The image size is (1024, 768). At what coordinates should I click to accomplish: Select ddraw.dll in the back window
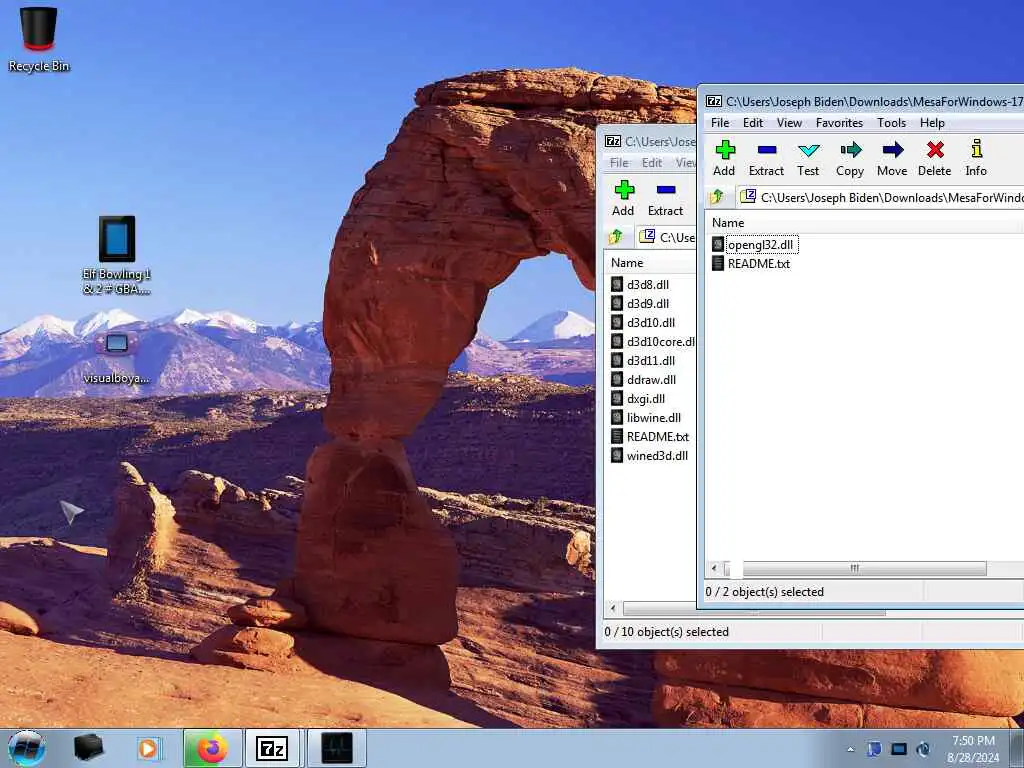(643, 379)
